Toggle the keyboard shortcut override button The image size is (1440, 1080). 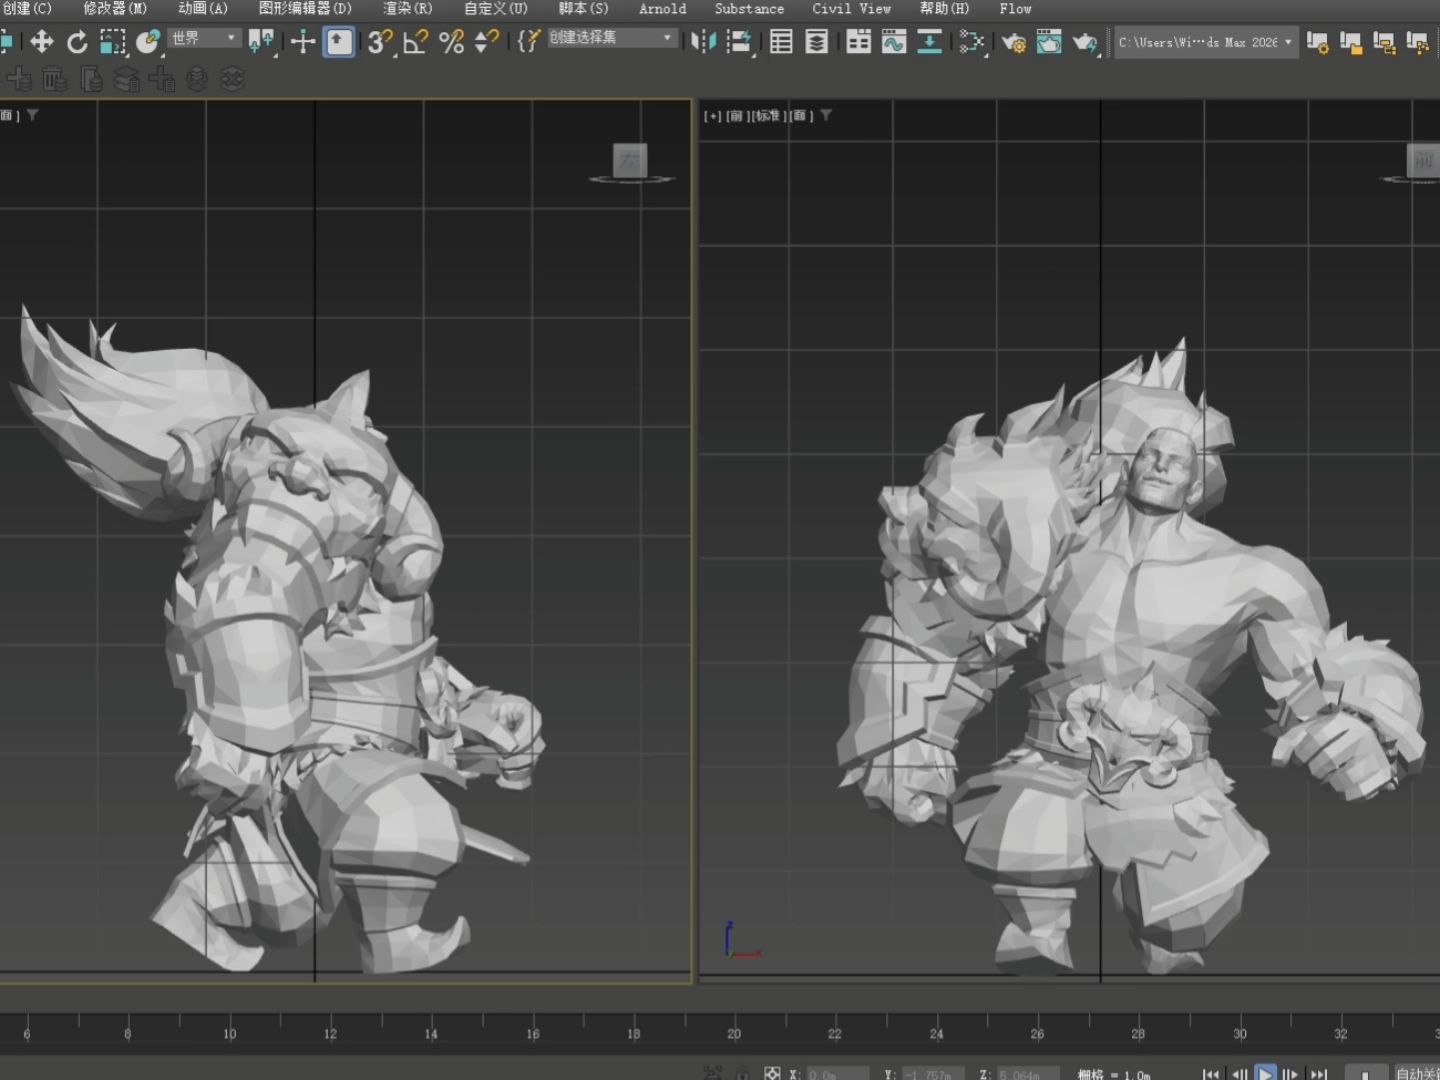coord(339,42)
